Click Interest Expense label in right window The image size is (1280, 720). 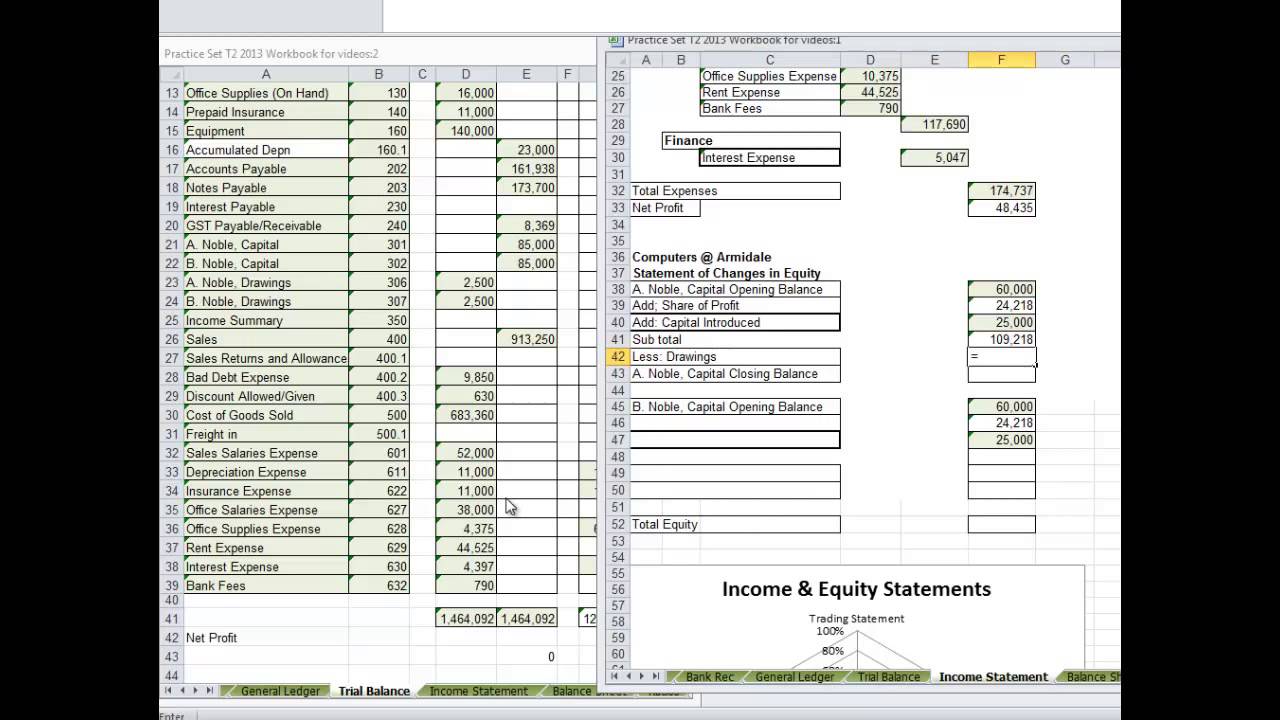pyautogui.click(x=770, y=157)
